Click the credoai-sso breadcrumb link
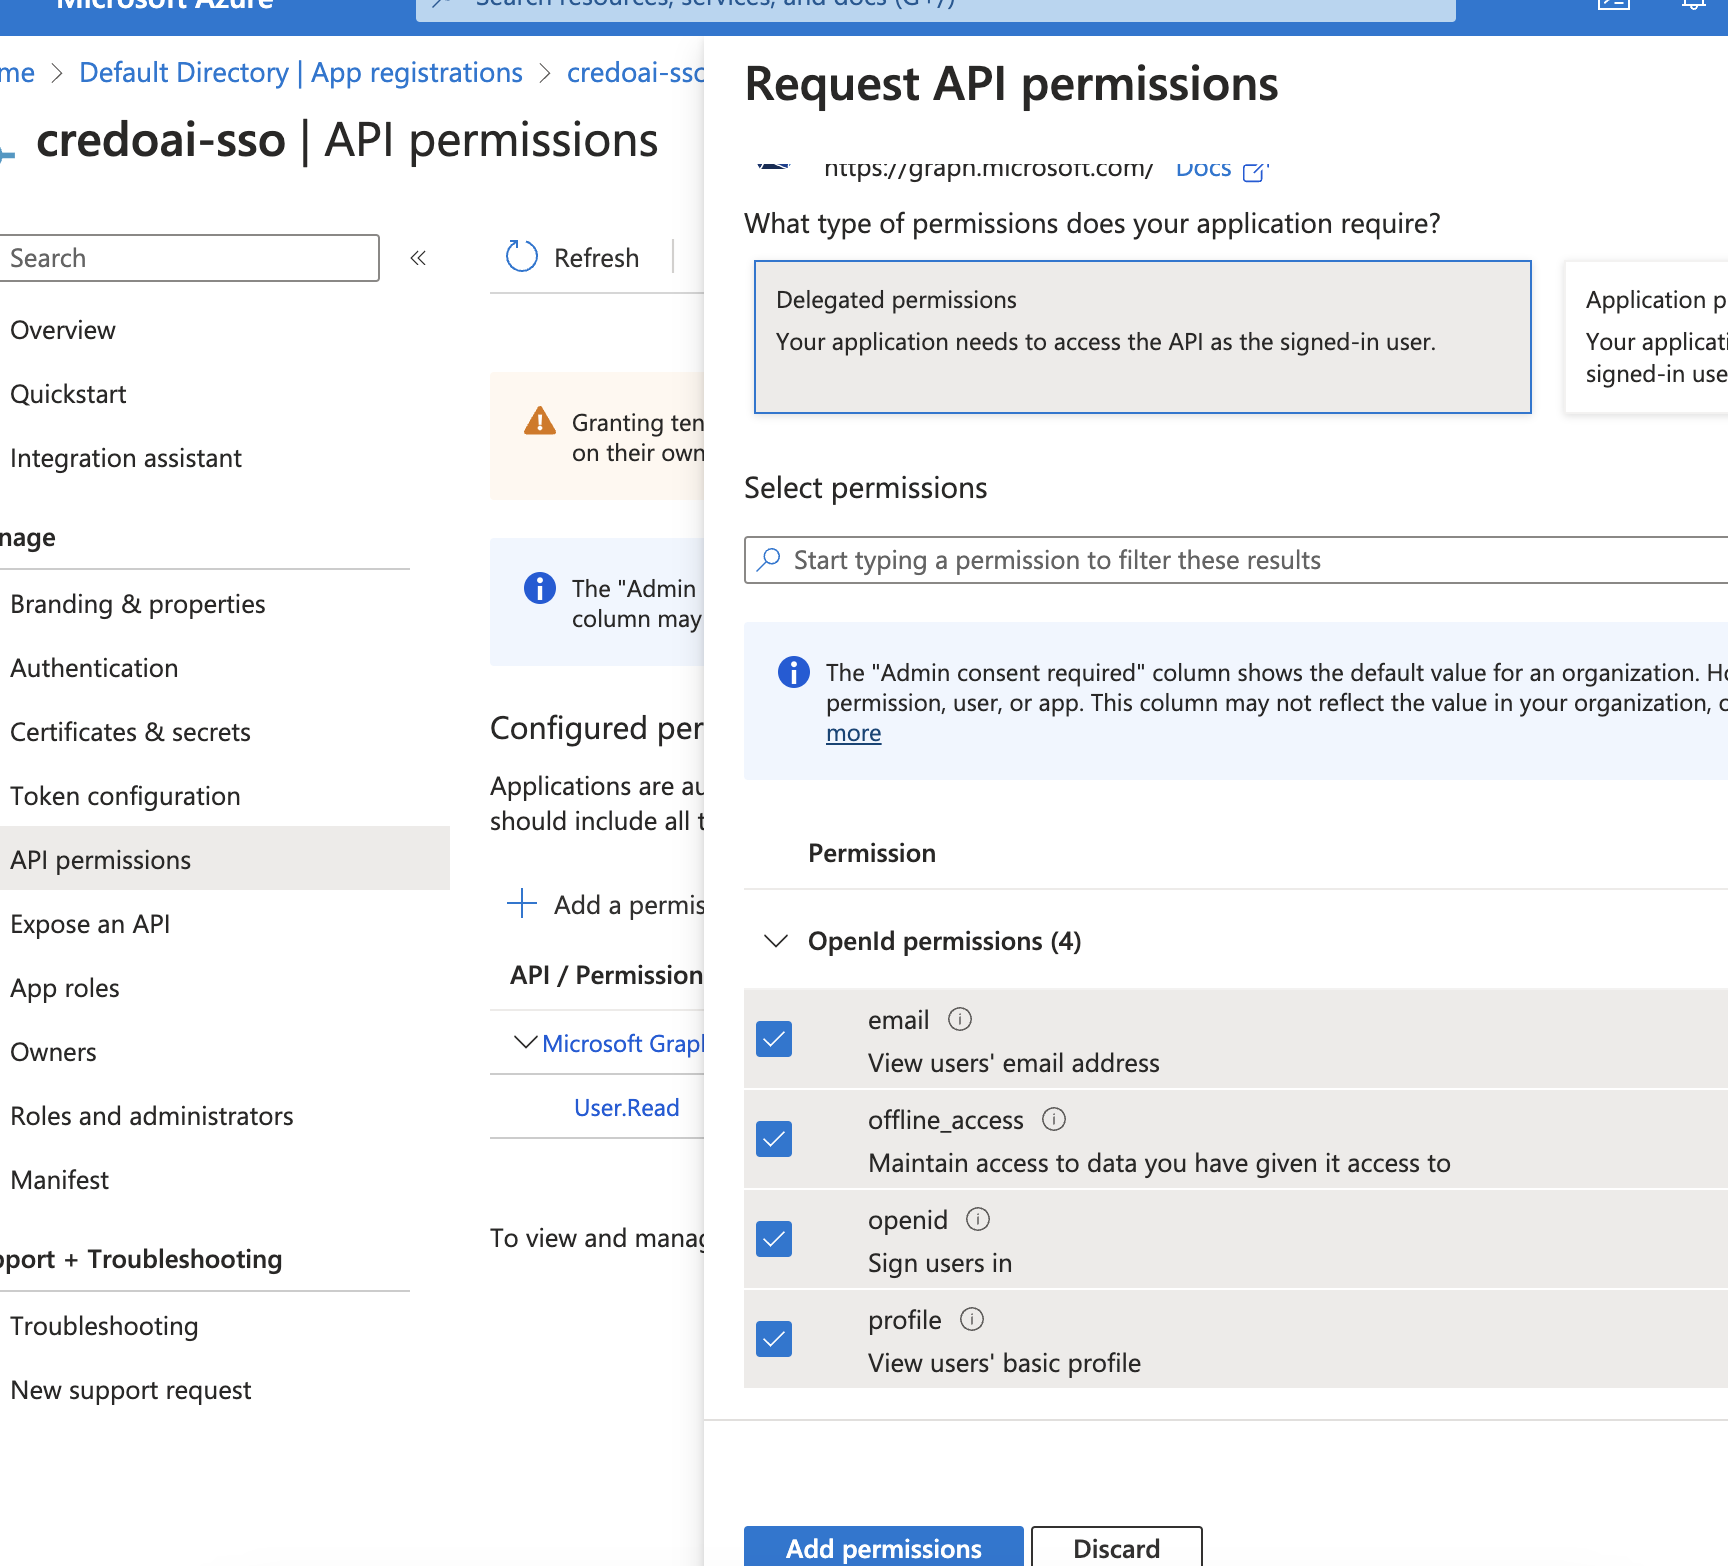This screenshot has height=1566, width=1728. [x=635, y=73]
